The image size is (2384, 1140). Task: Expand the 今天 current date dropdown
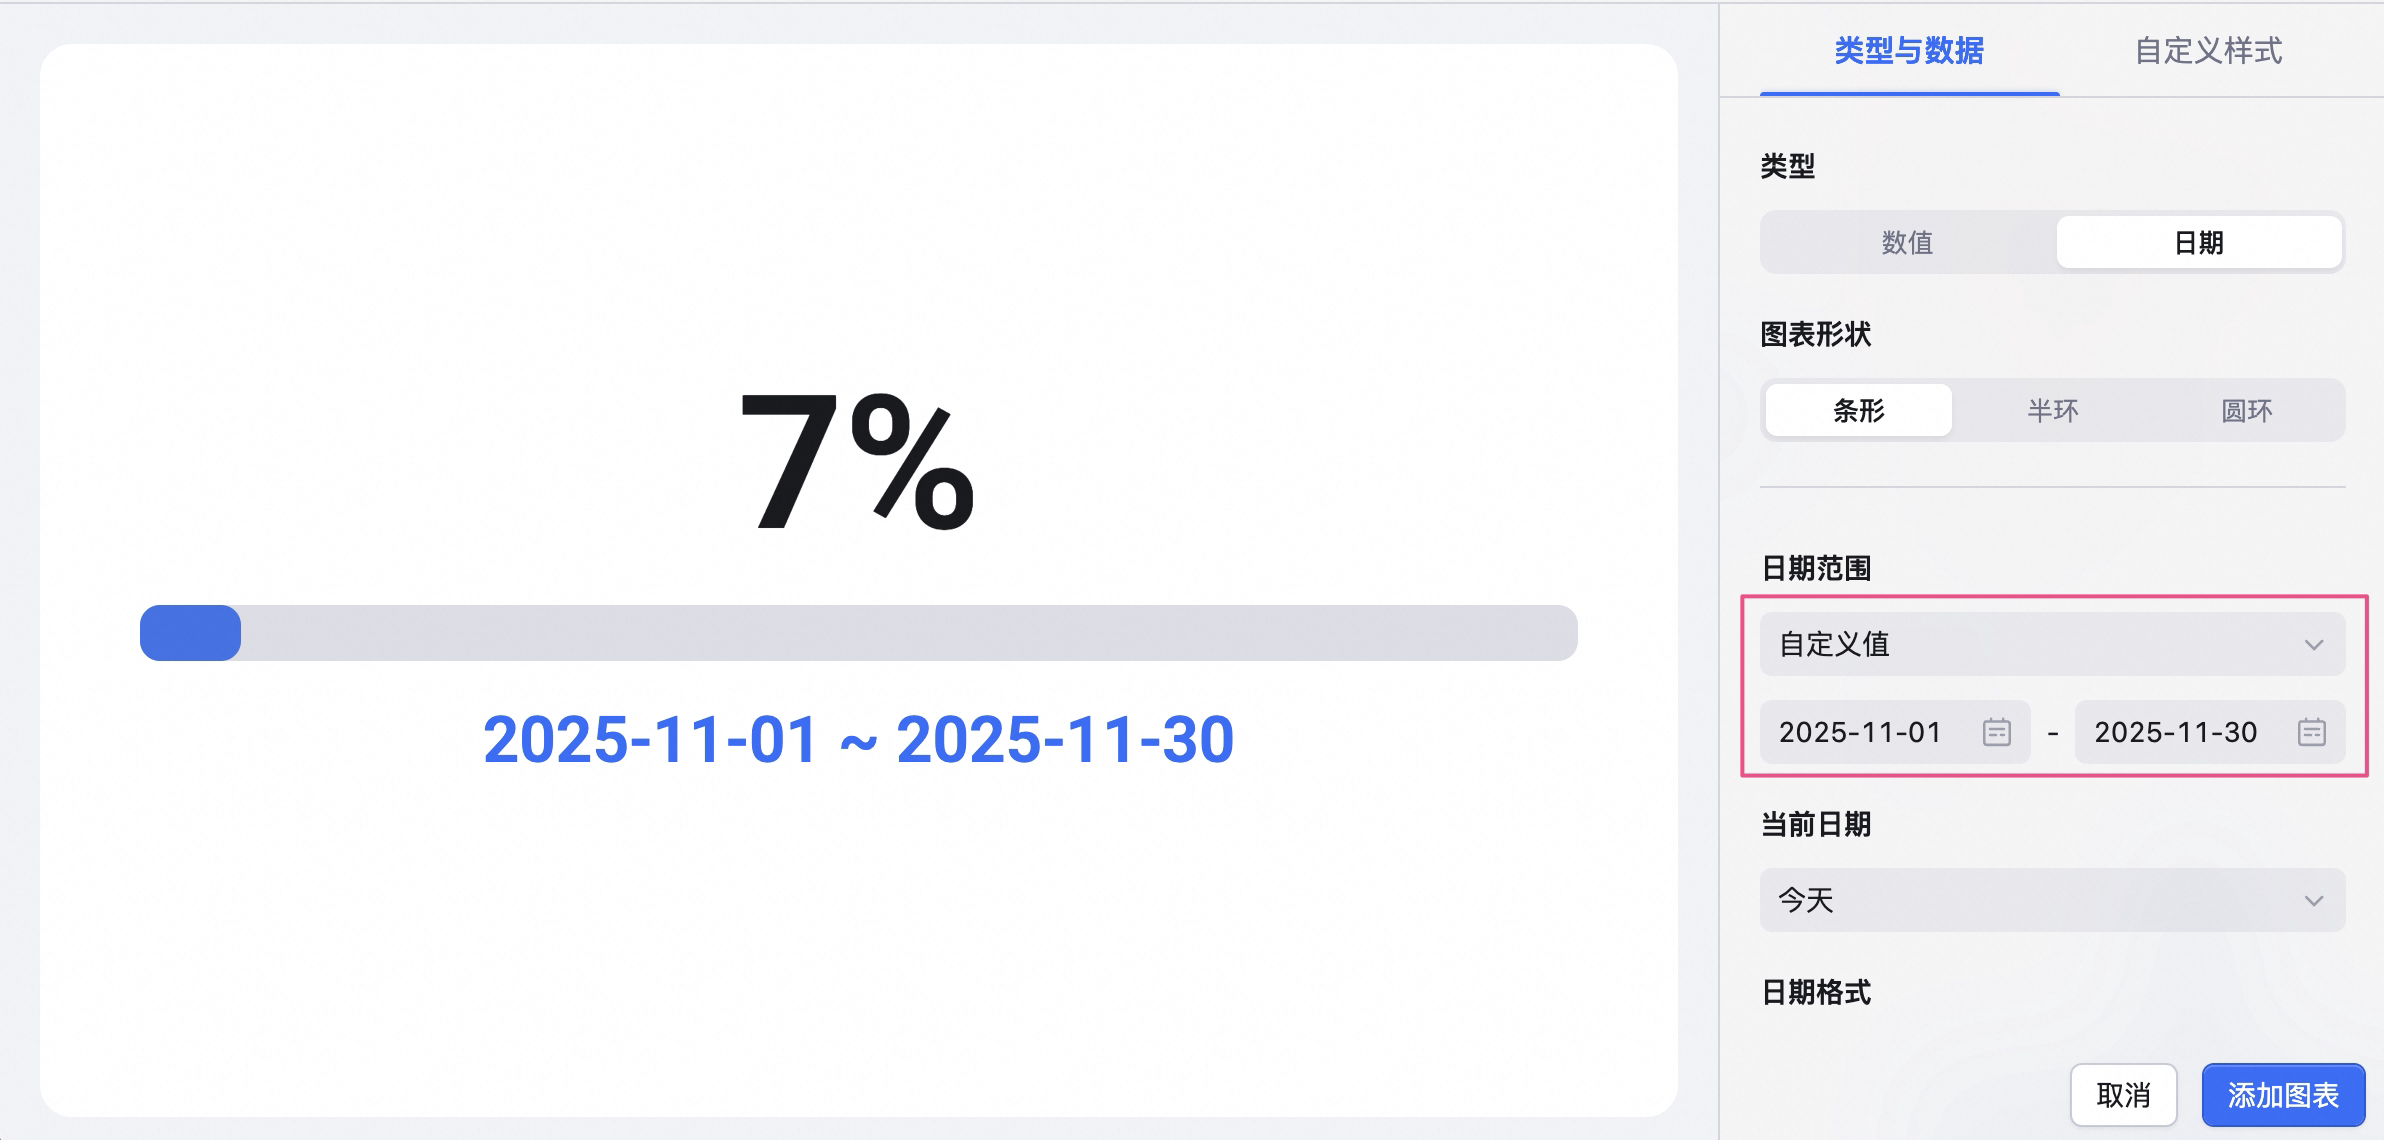click(2052, 900)
